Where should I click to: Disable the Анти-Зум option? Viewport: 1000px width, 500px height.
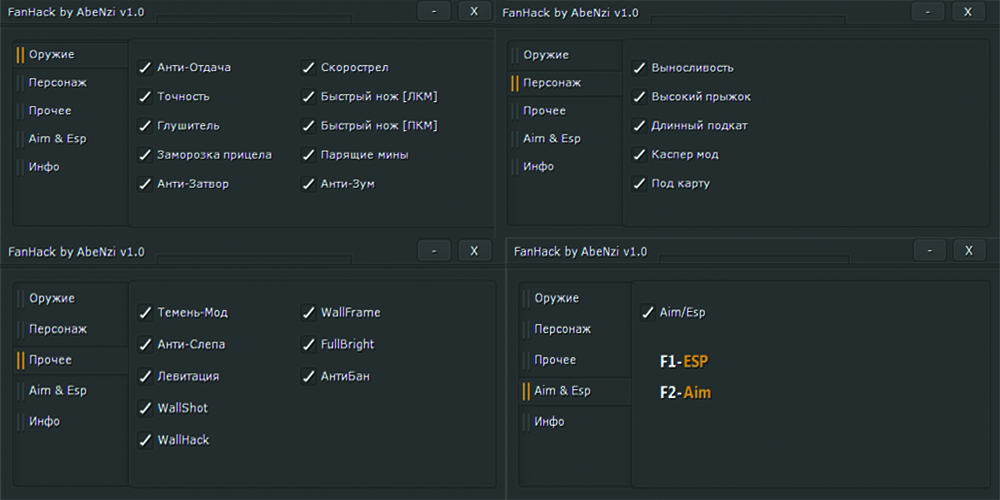pyautogui.click(x=309, y=184)
